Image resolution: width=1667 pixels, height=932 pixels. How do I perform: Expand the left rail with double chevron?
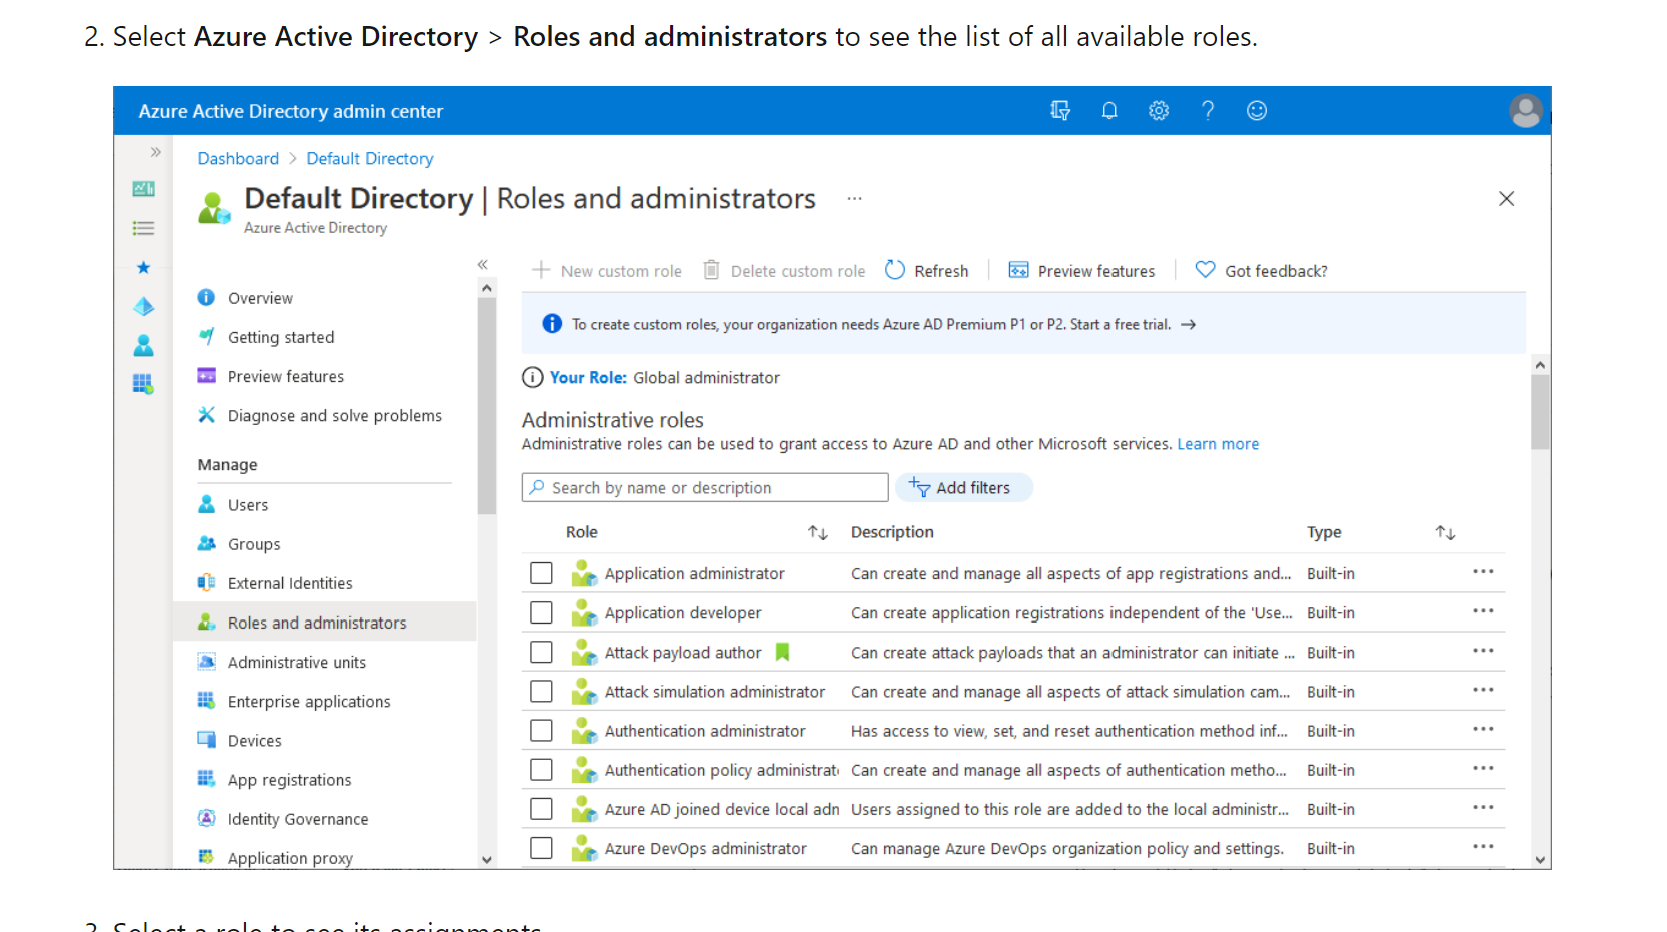coord(155,152)
